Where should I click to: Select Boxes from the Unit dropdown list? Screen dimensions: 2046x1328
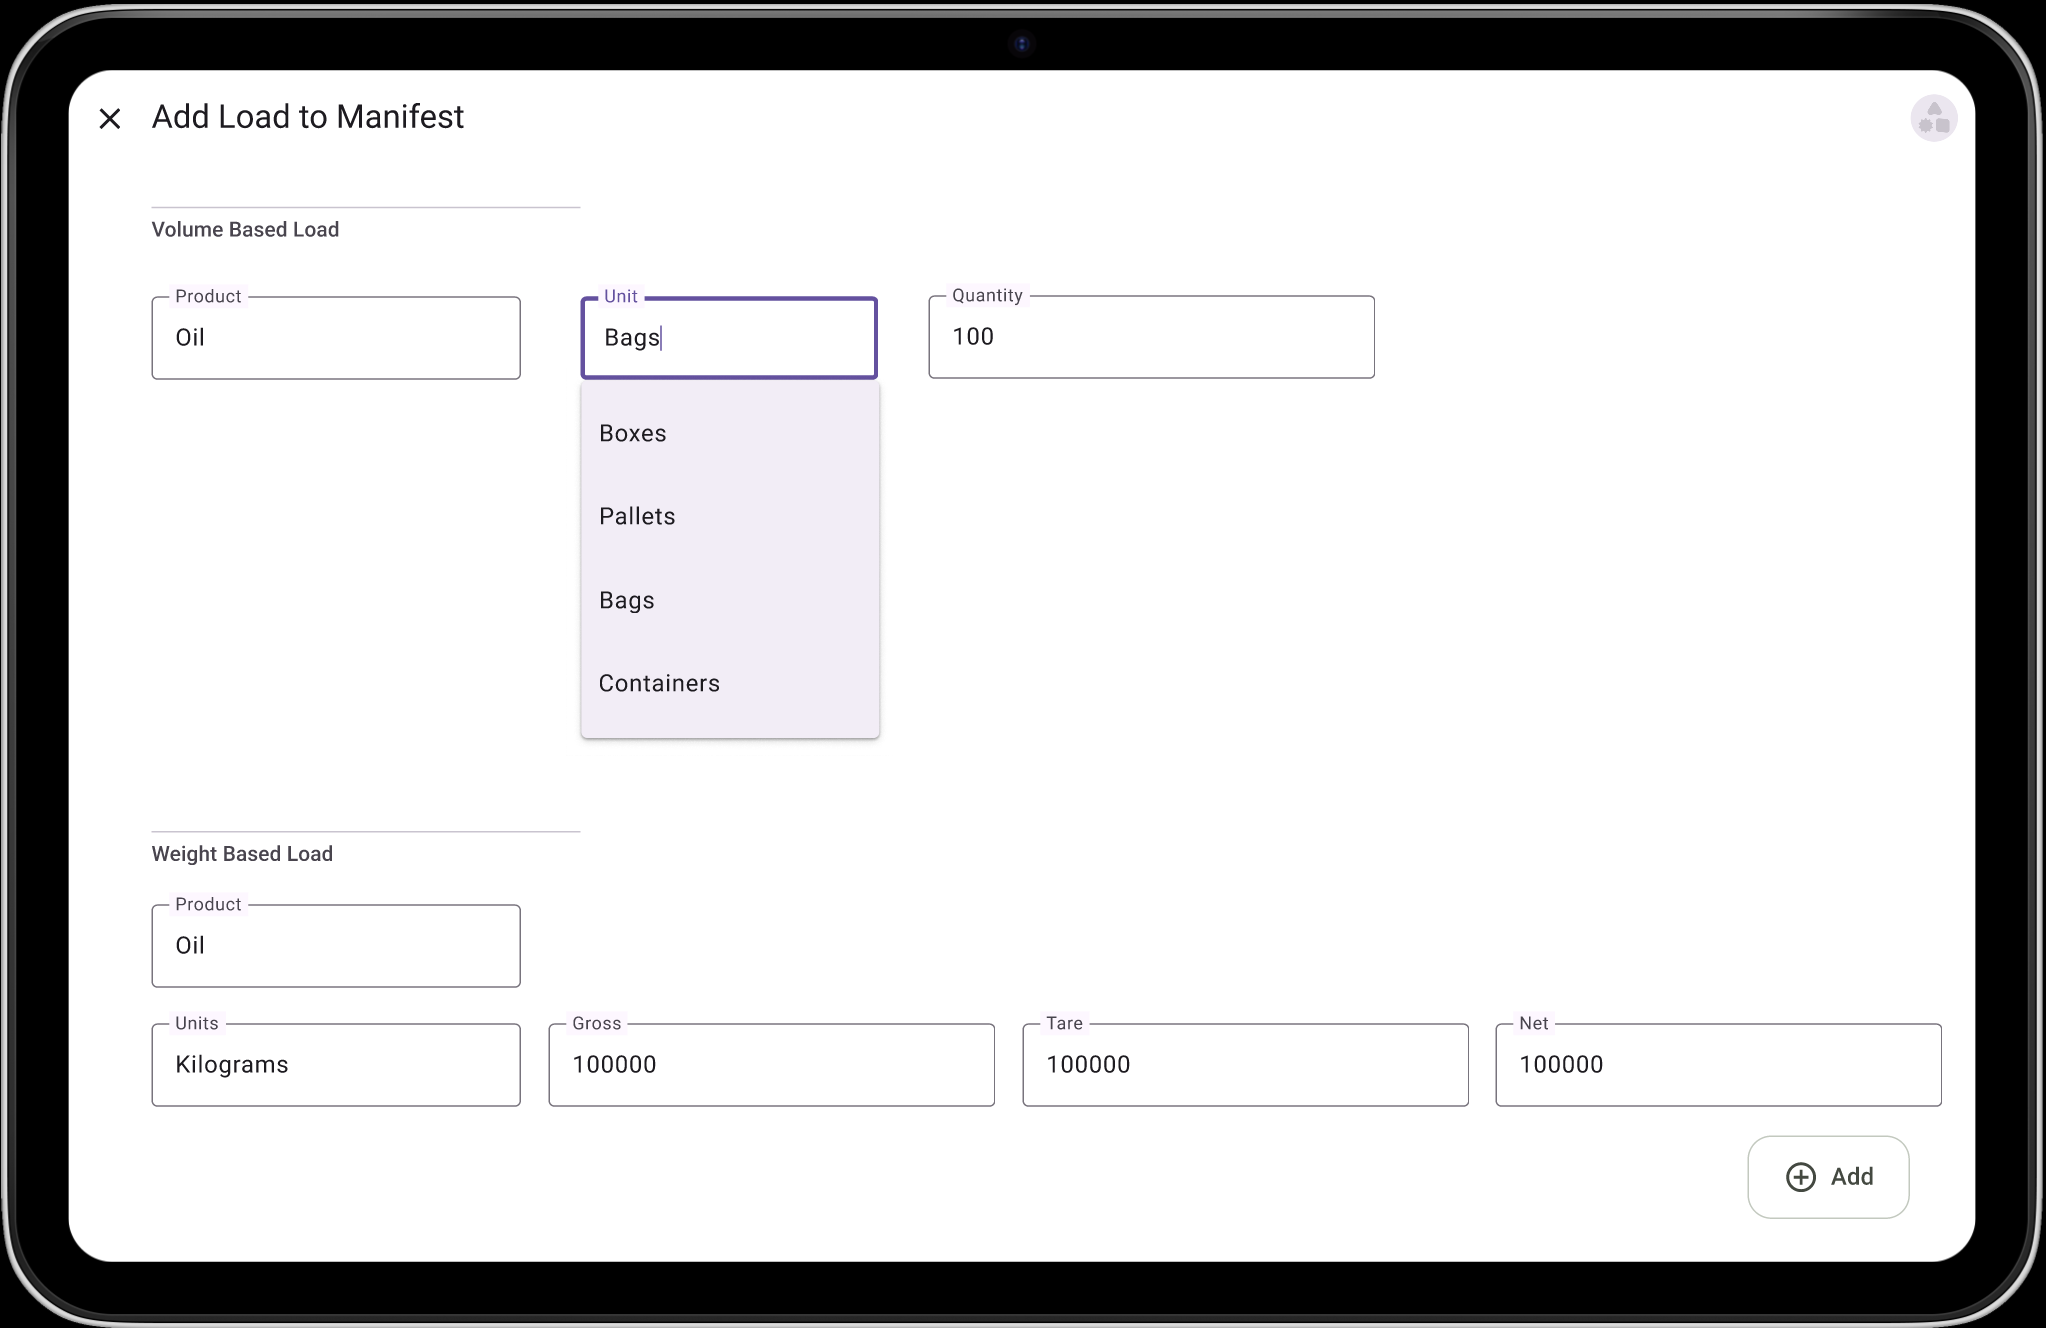632,433
